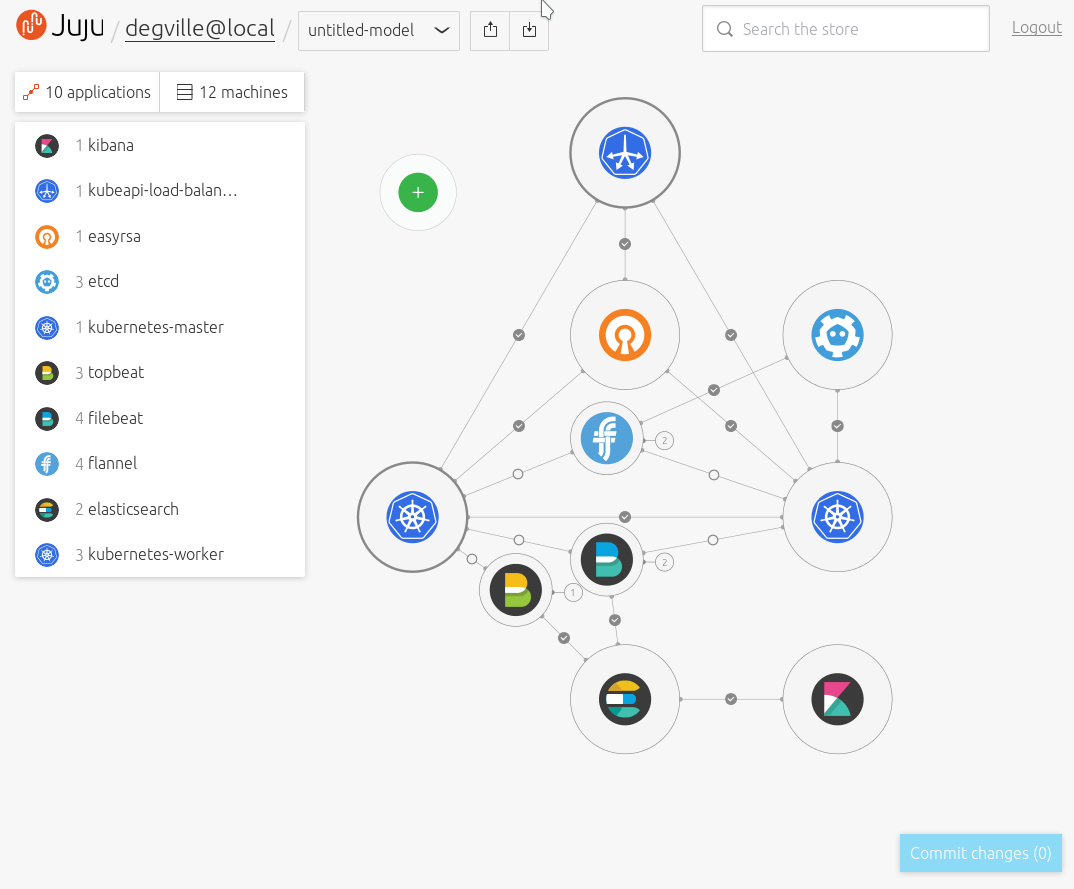Select the etcd gear node on the canvas
Viewport: 1074px width, 889px height.
pyautogui.click(x=837, y=335)
